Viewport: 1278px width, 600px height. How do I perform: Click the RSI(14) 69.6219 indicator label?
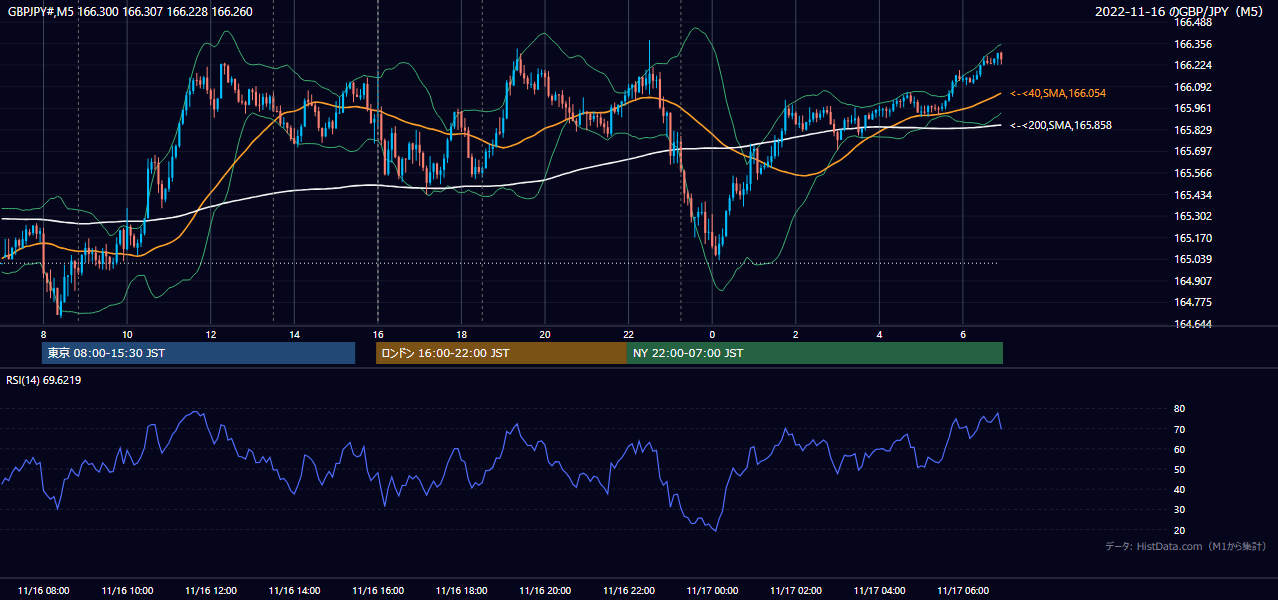point(44,381)
